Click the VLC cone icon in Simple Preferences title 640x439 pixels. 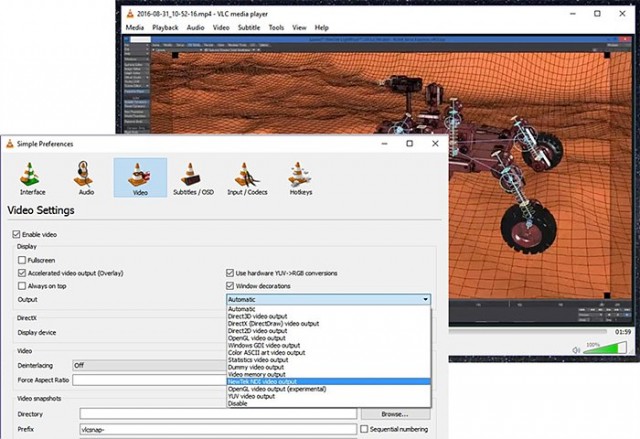pyautogui.click(x=10, y=144)
